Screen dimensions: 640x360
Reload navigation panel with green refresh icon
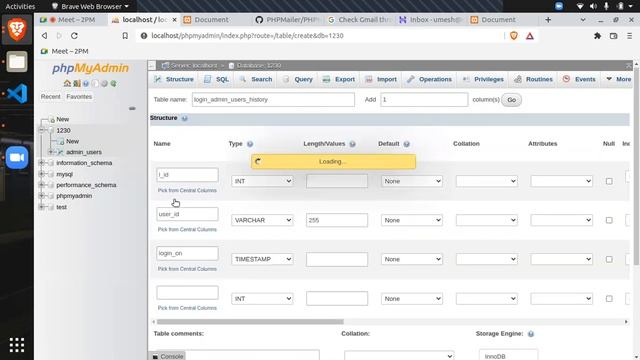pyautogui.click(x=113, y=83)
